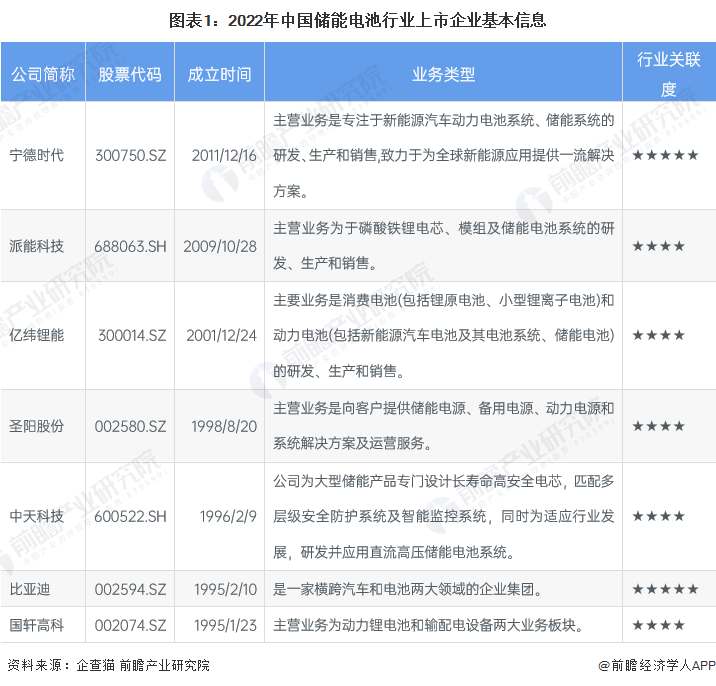Click the 行业关联度 column header
The image size is (716, 686).
(668, 75)
